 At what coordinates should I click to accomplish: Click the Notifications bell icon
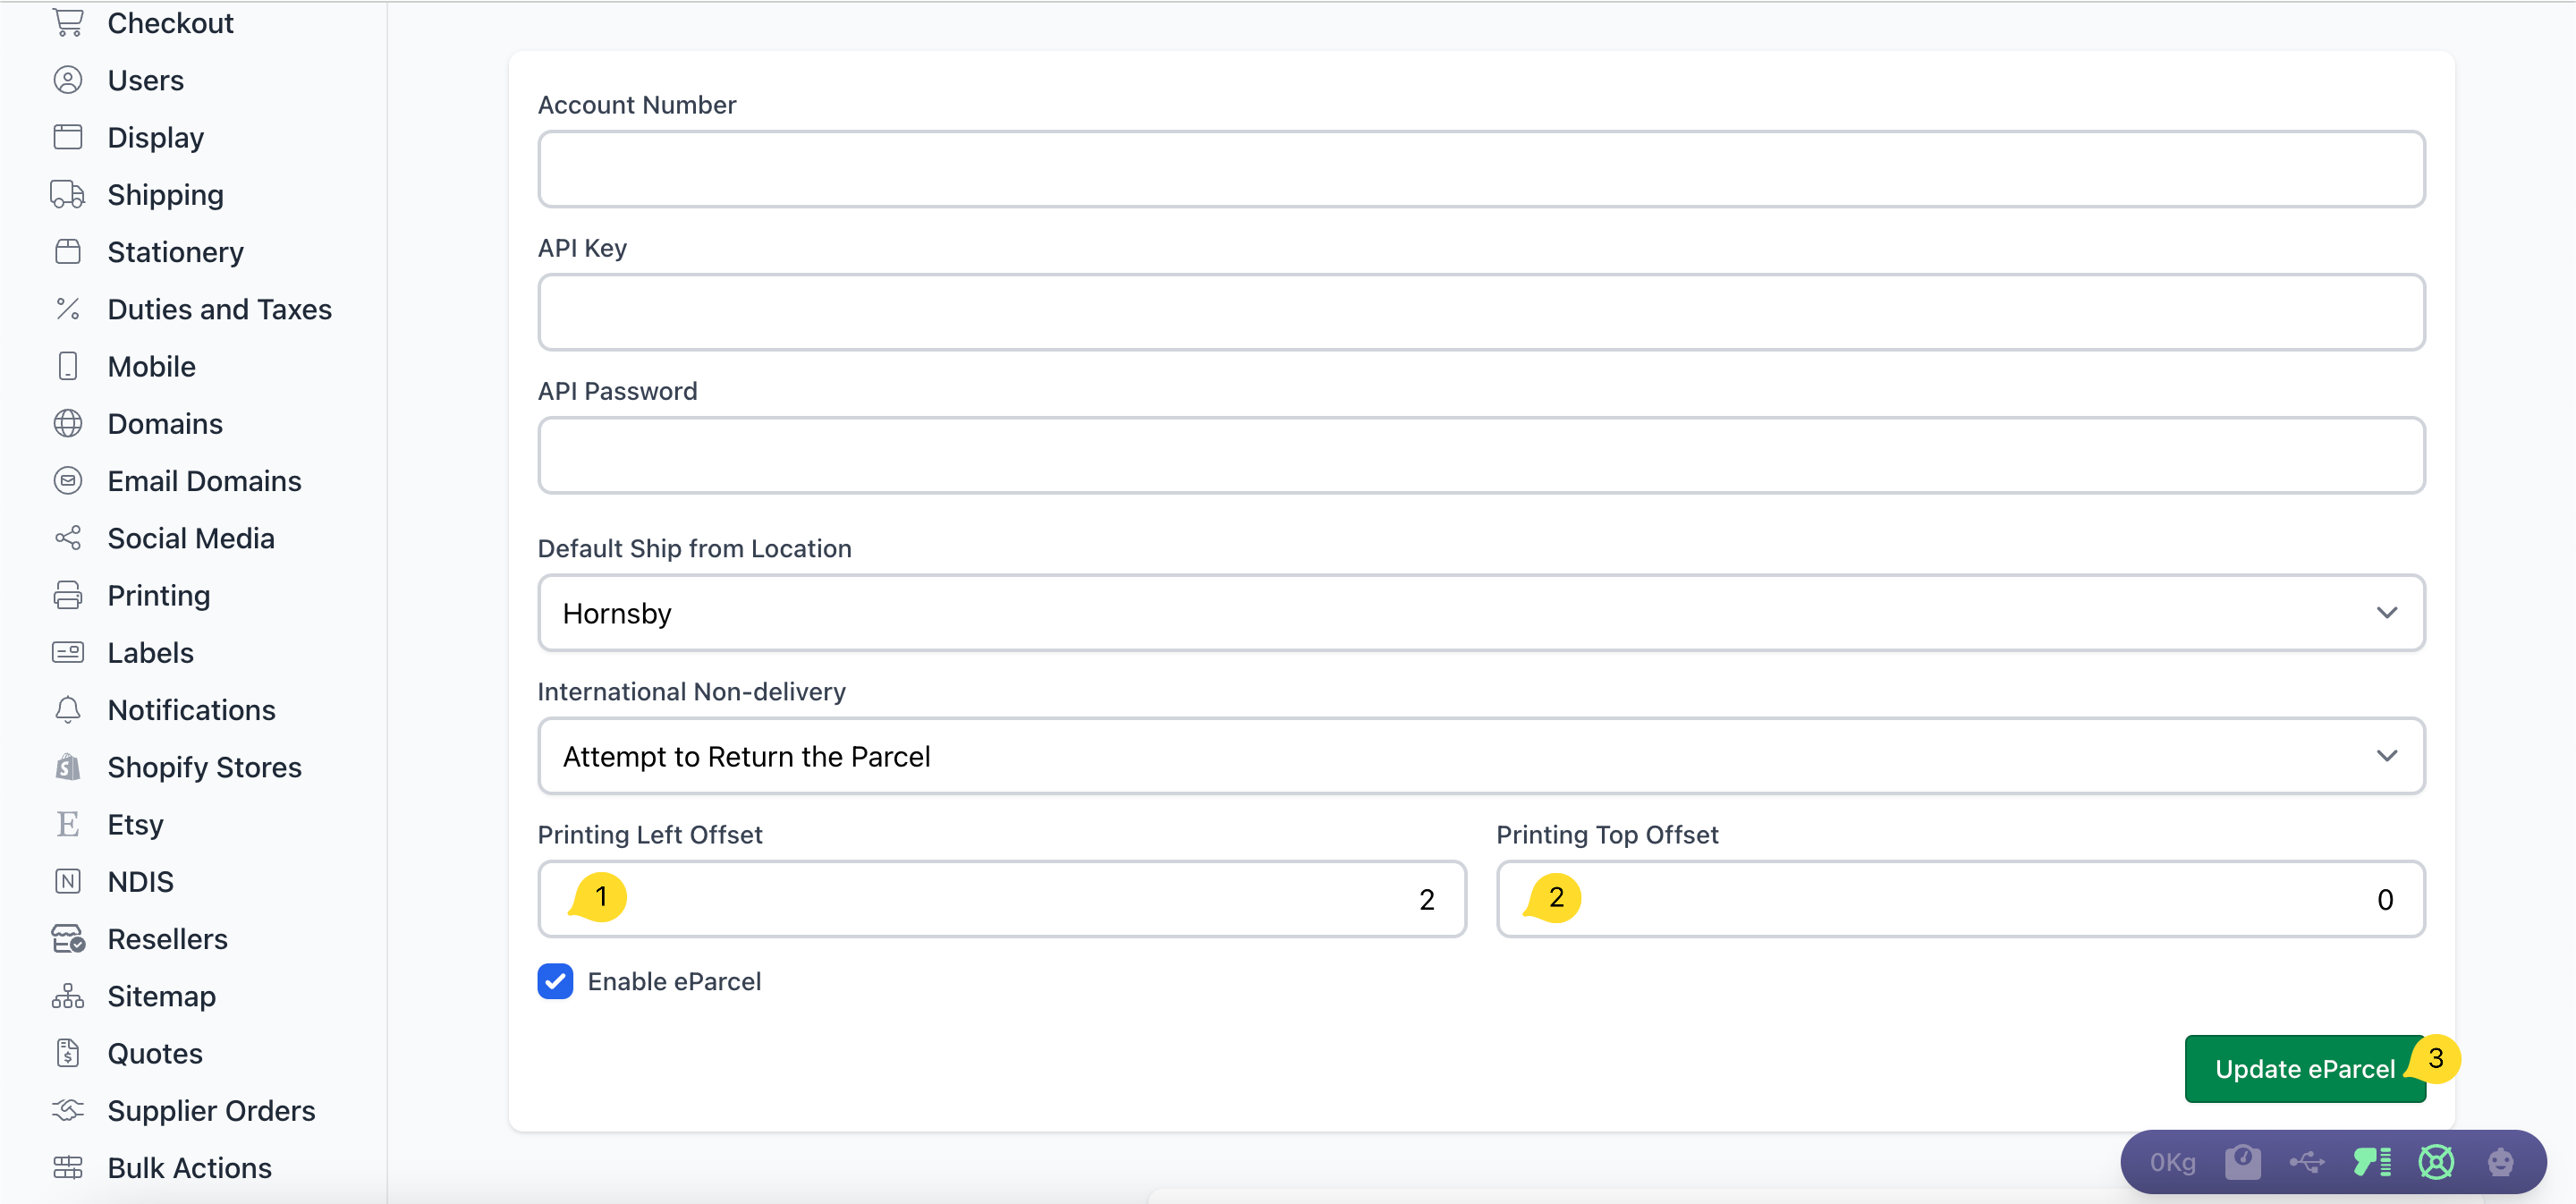pyautogui.click(x=68, y=710)
